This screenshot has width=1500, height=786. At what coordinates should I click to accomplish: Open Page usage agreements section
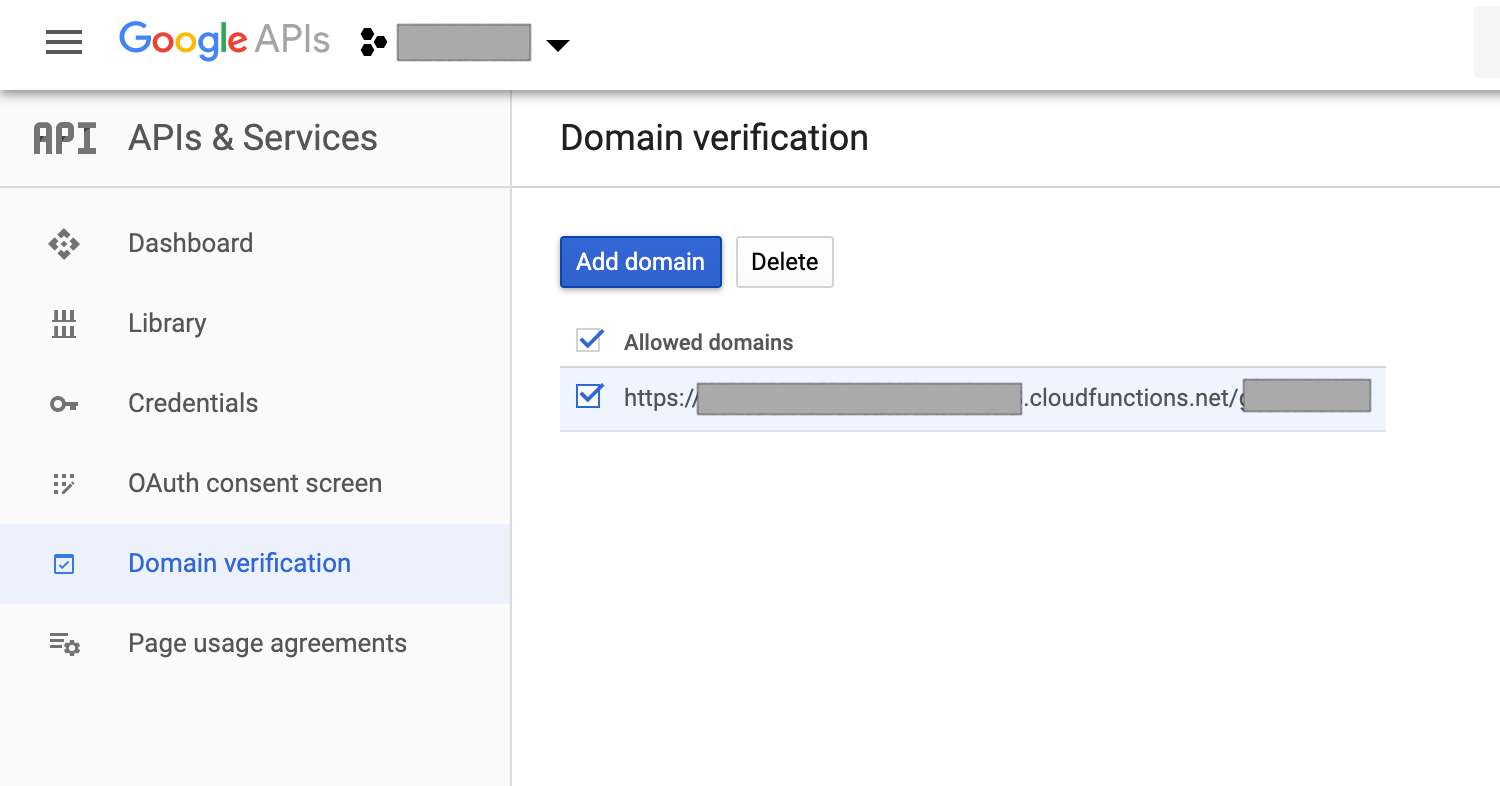pos(267,643)
